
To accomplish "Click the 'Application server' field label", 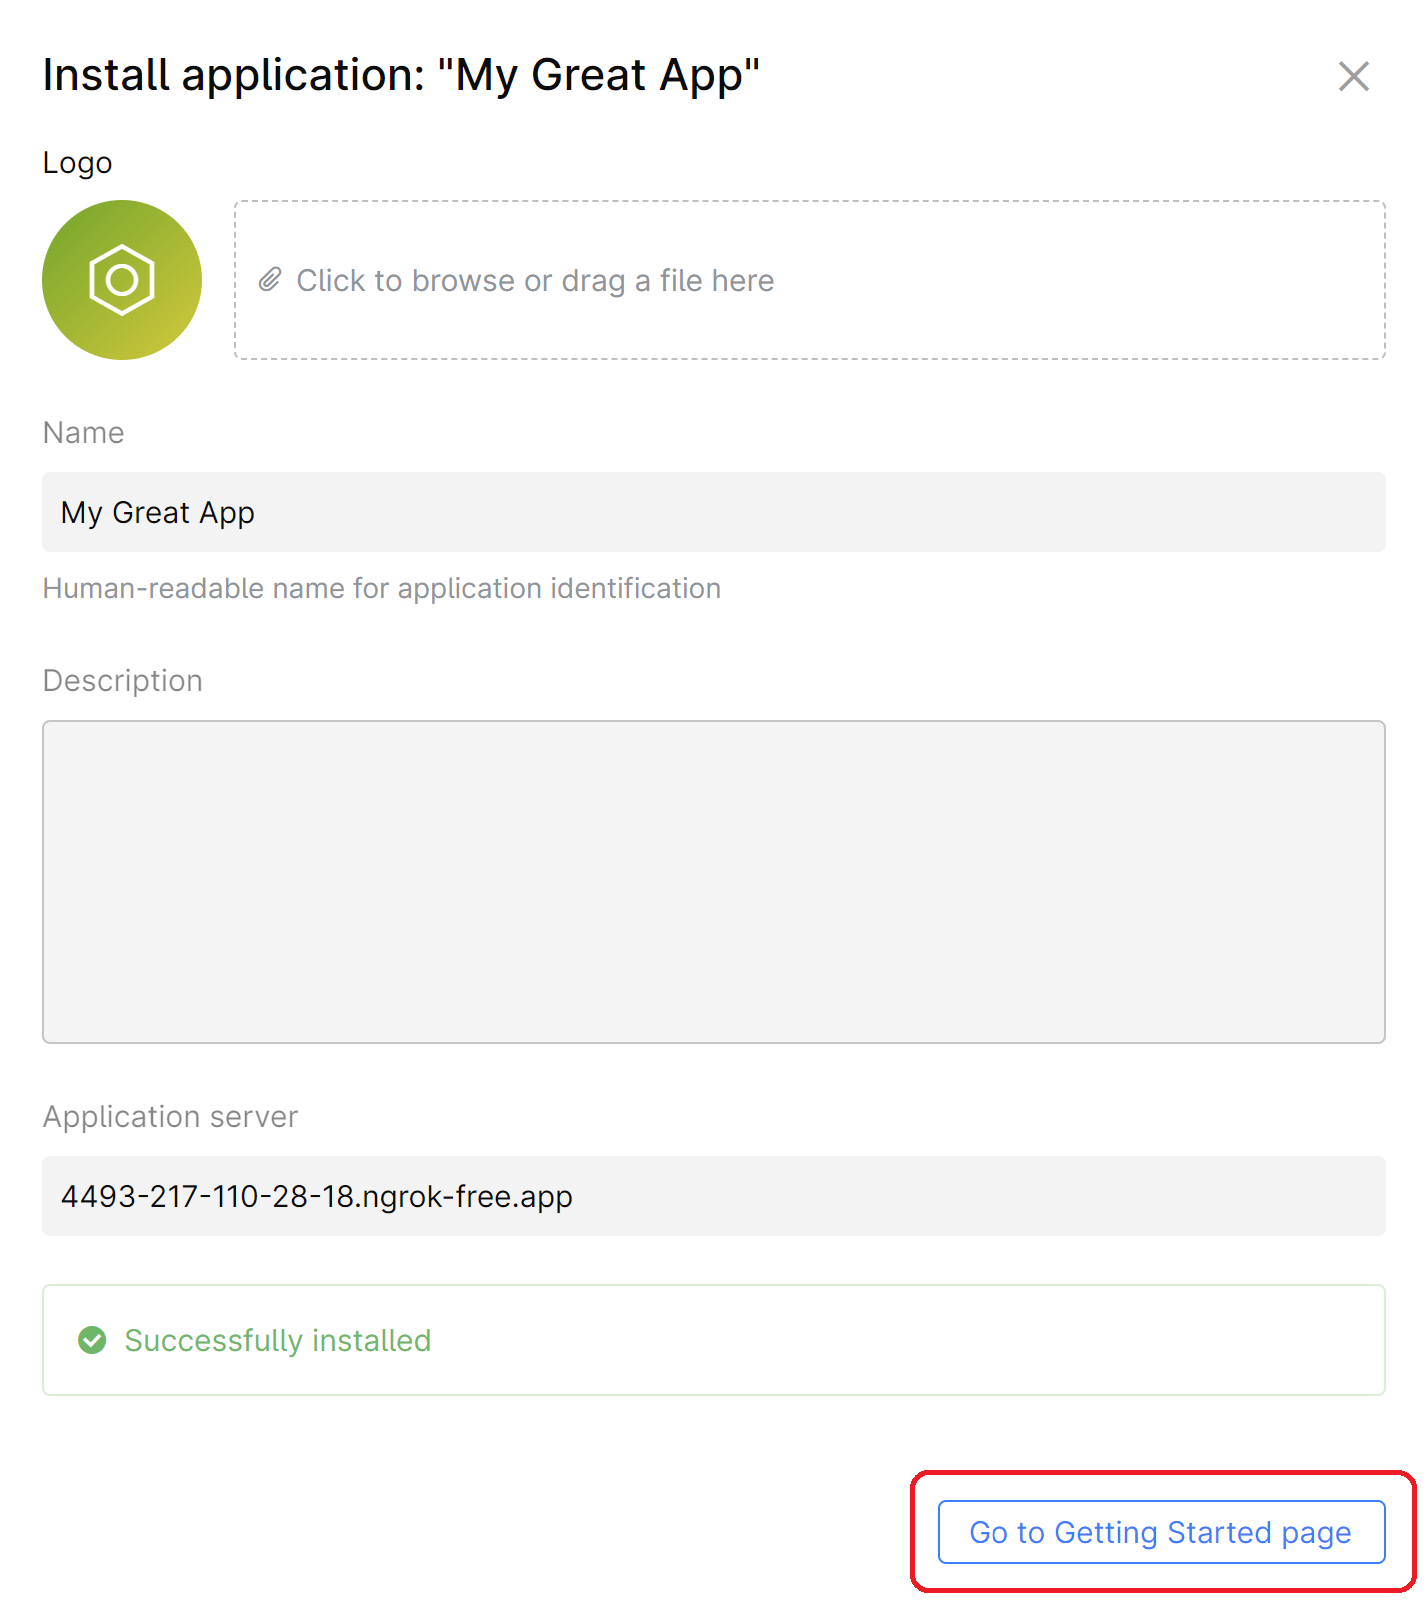I will (x=170, y=1117).
